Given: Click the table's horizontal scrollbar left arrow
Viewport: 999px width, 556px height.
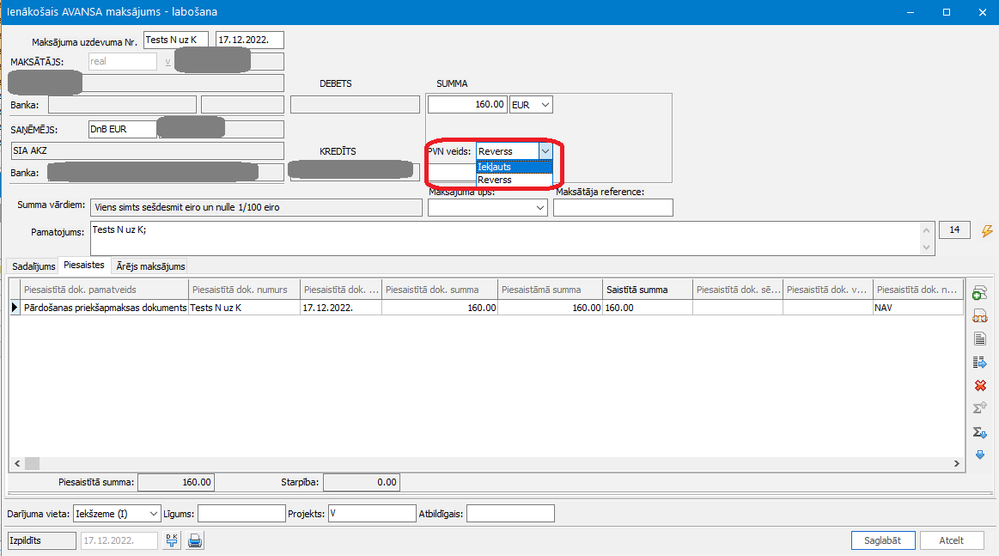Looking at the screenshot, I should click(17, 464).
